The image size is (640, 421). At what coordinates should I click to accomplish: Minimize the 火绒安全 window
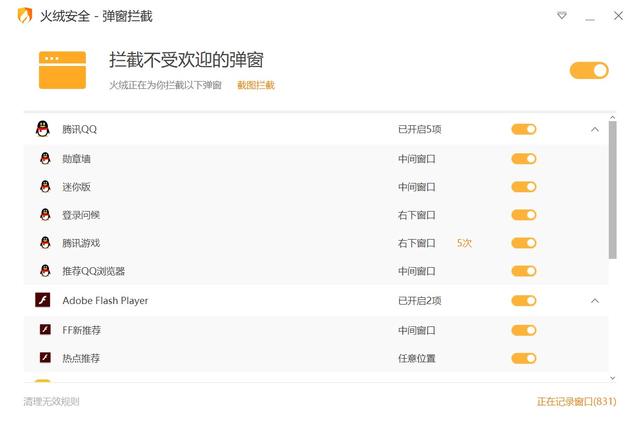coord(590,18)
